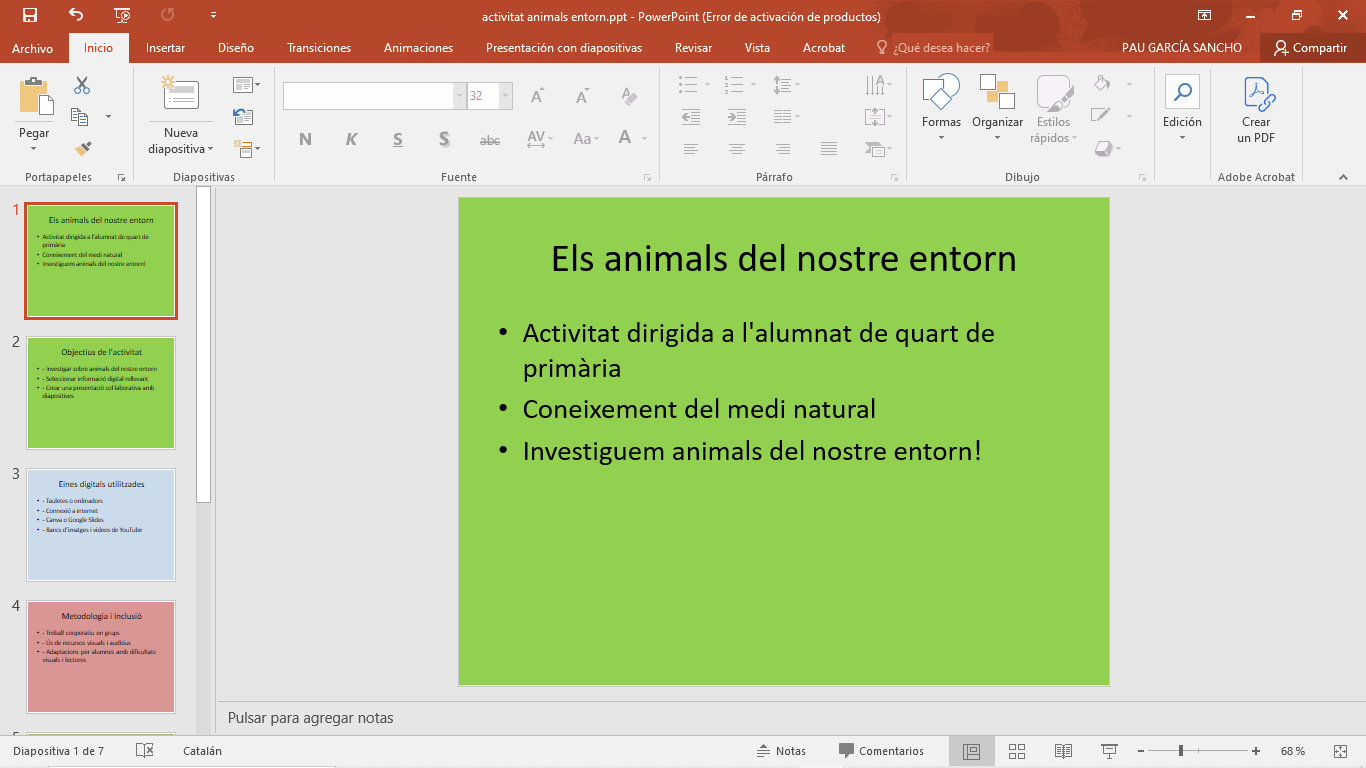Adjust the zoom slider handle
This screenshot has width=1366, height=768.
point(1181,751)
